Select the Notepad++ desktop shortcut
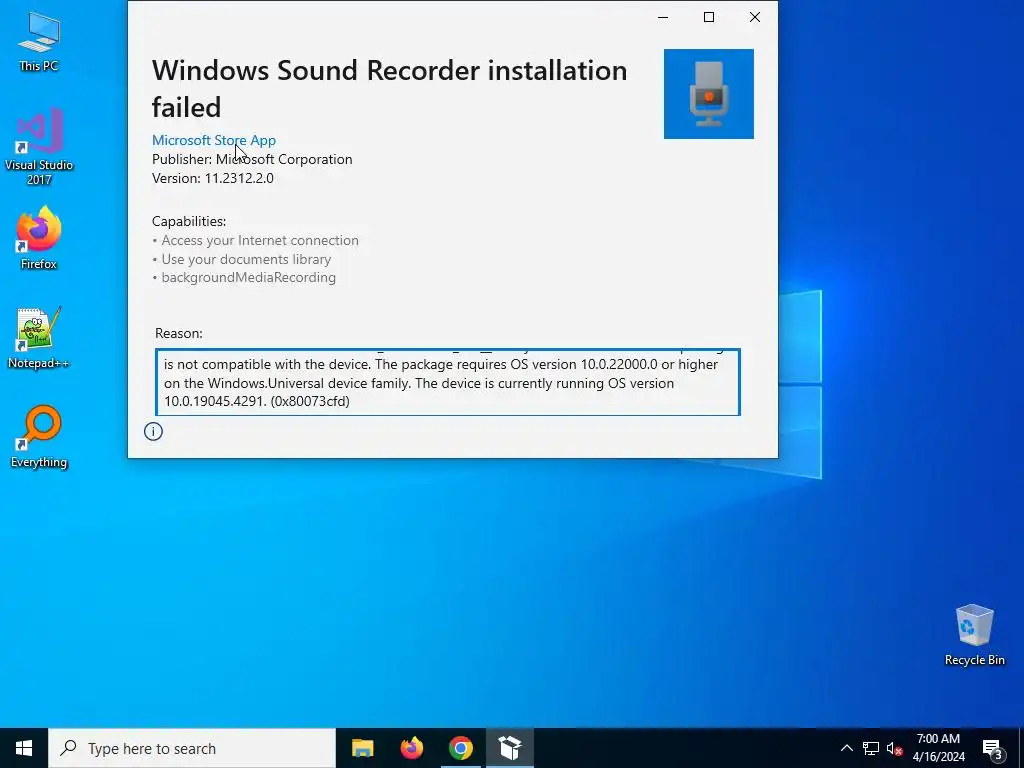This screenshot has height=768, width=1024. point(39,338)
